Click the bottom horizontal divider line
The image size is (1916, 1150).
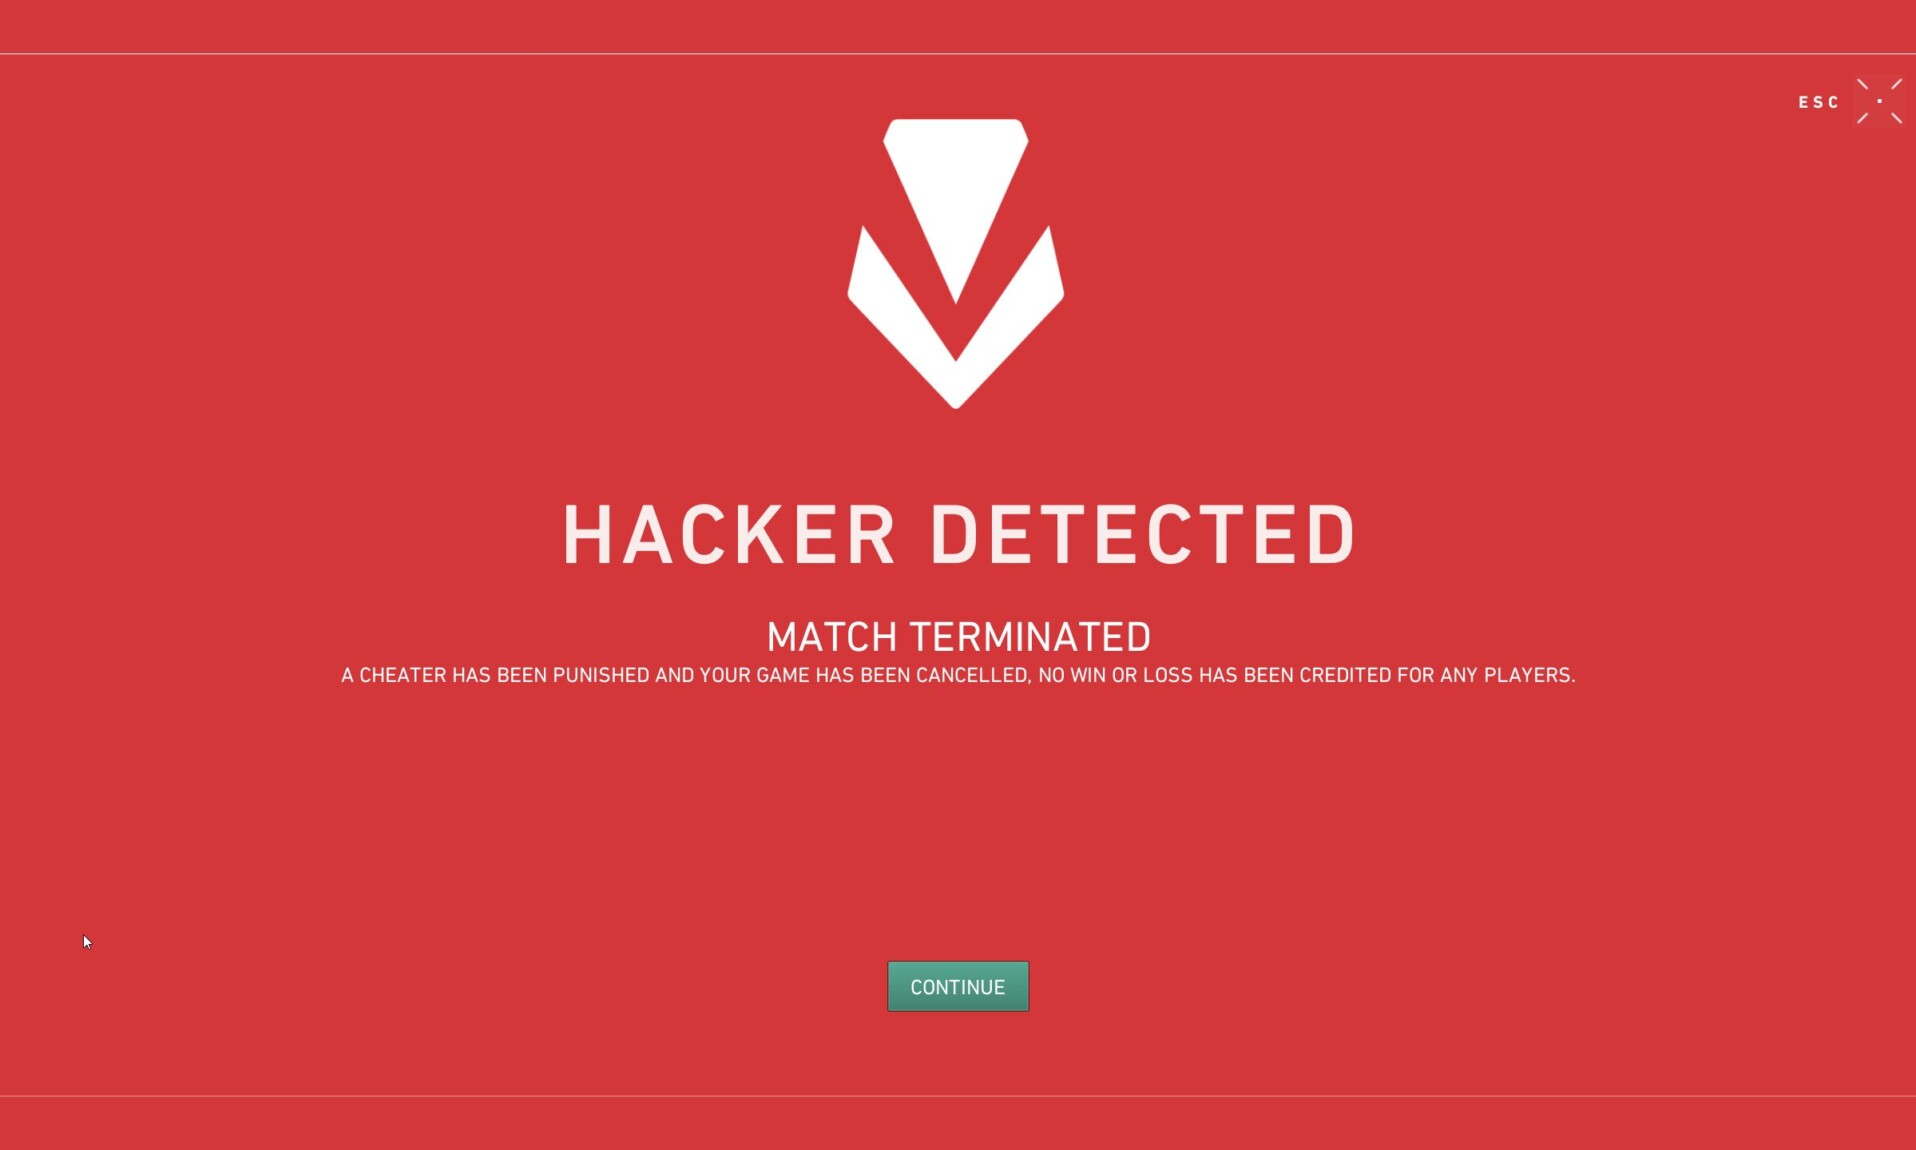pos(958,1096)
